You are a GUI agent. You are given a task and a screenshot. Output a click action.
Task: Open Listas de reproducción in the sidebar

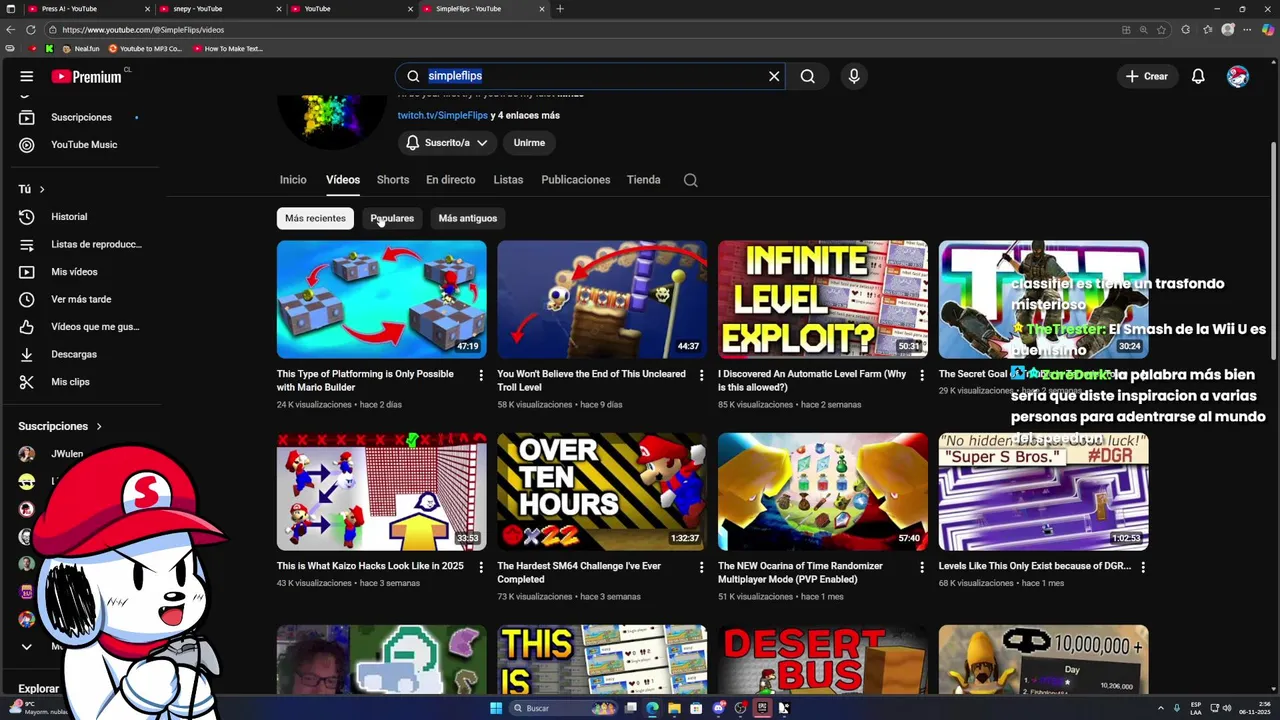point(81,244)
